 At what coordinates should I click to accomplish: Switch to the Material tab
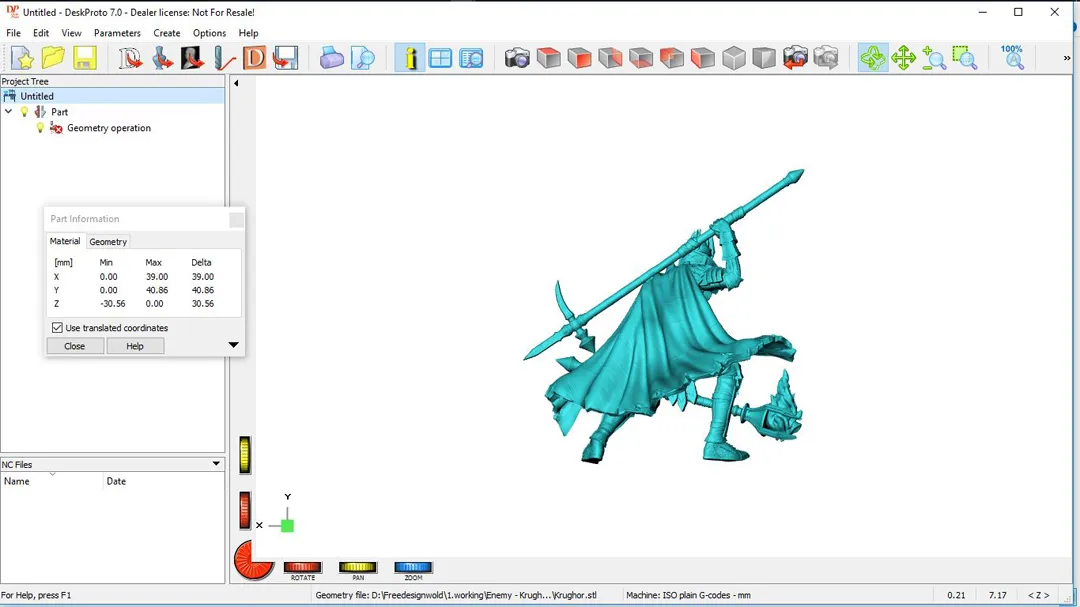65,241
